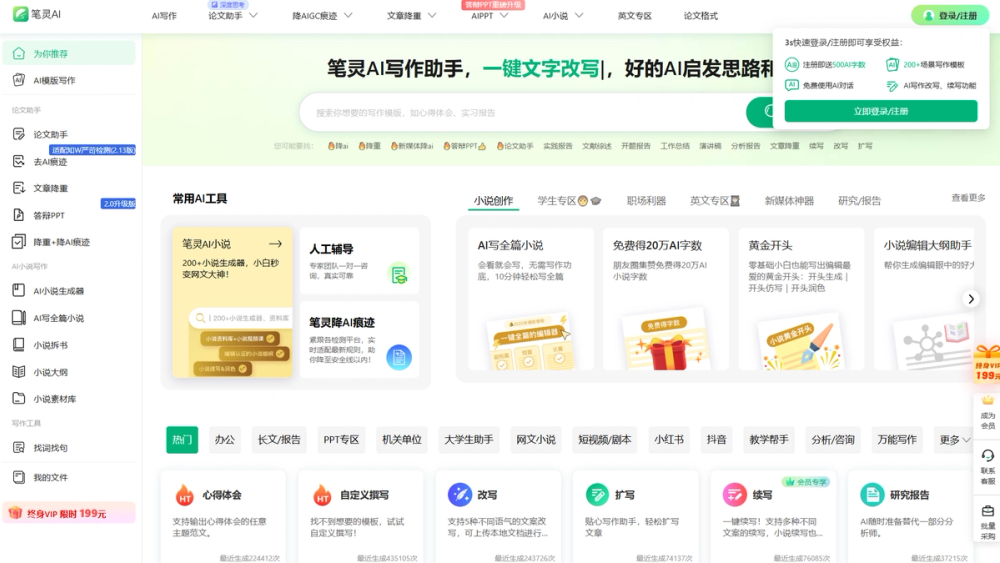Expand the AIPPT top menu dropdown
Viewport: 1000px width, 563px height.
click(504, 15)
